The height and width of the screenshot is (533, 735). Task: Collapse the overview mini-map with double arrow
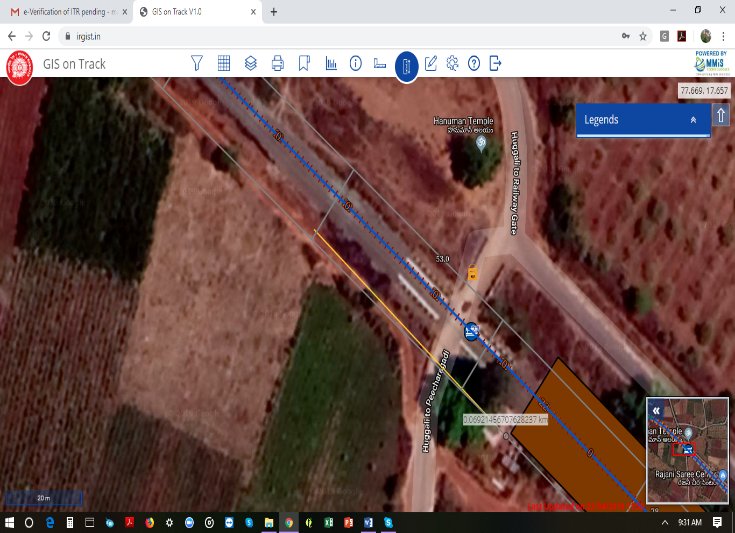(656, 410)
